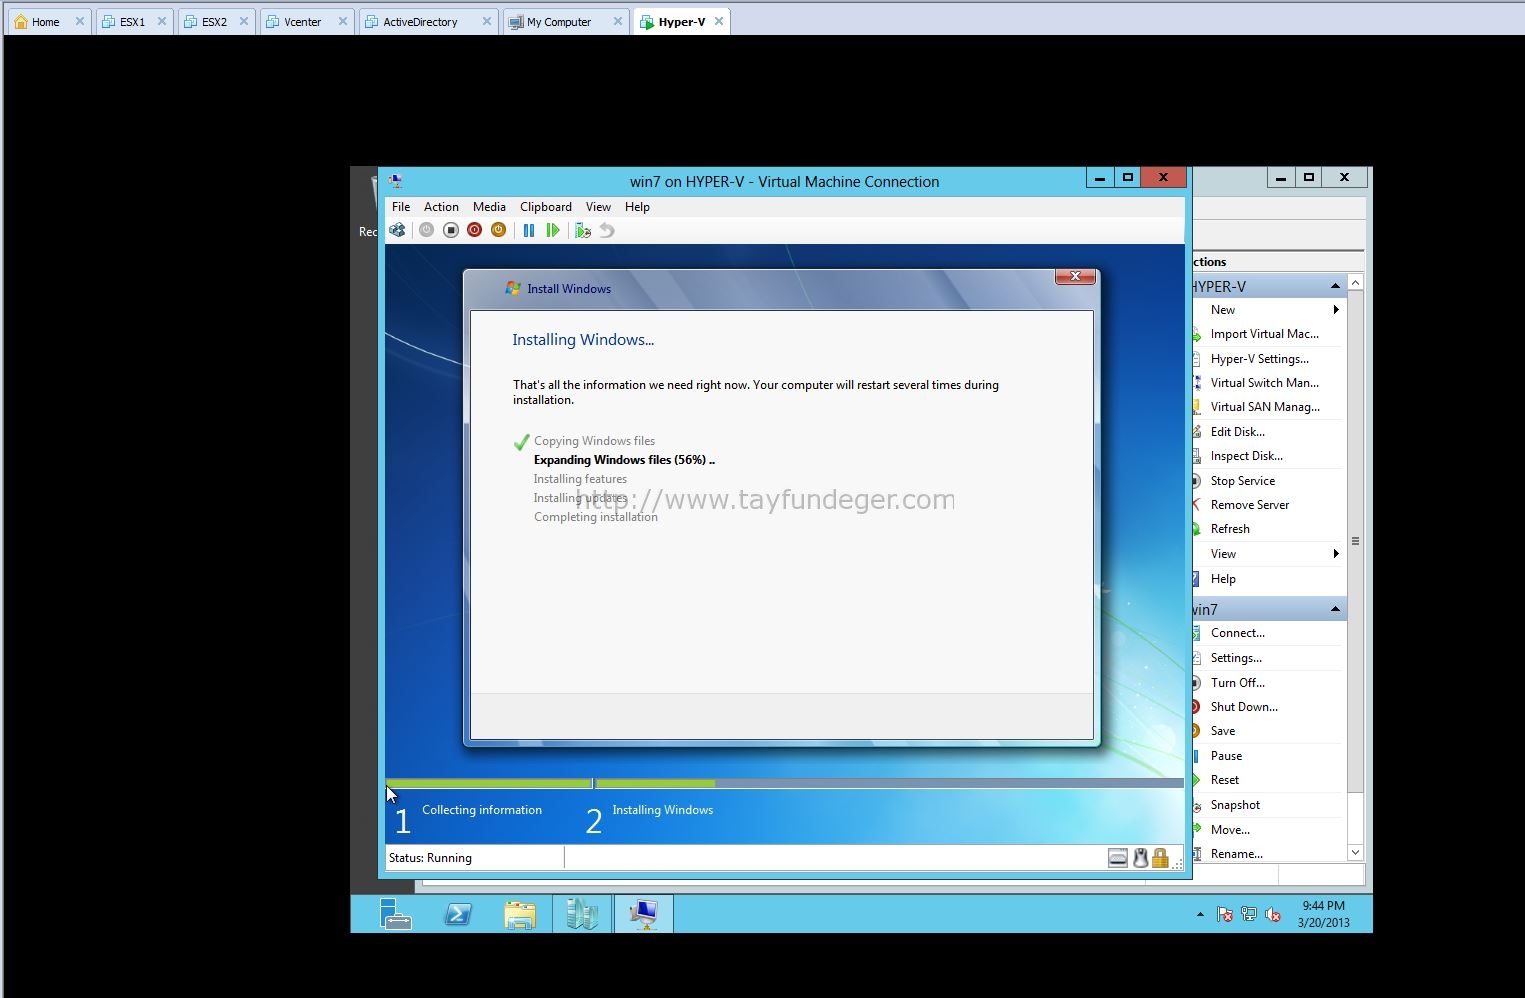
Task: Open the Media menu
Action: coord(489,207)
